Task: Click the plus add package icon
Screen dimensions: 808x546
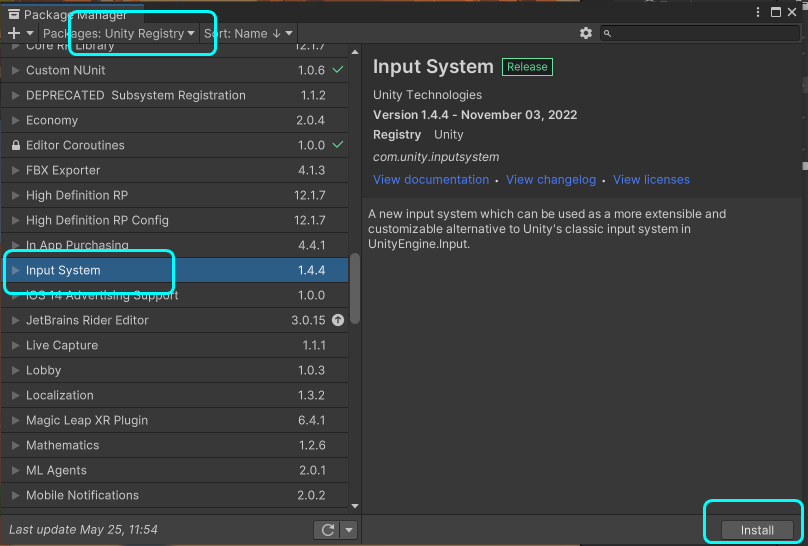Action: (14, 33)
